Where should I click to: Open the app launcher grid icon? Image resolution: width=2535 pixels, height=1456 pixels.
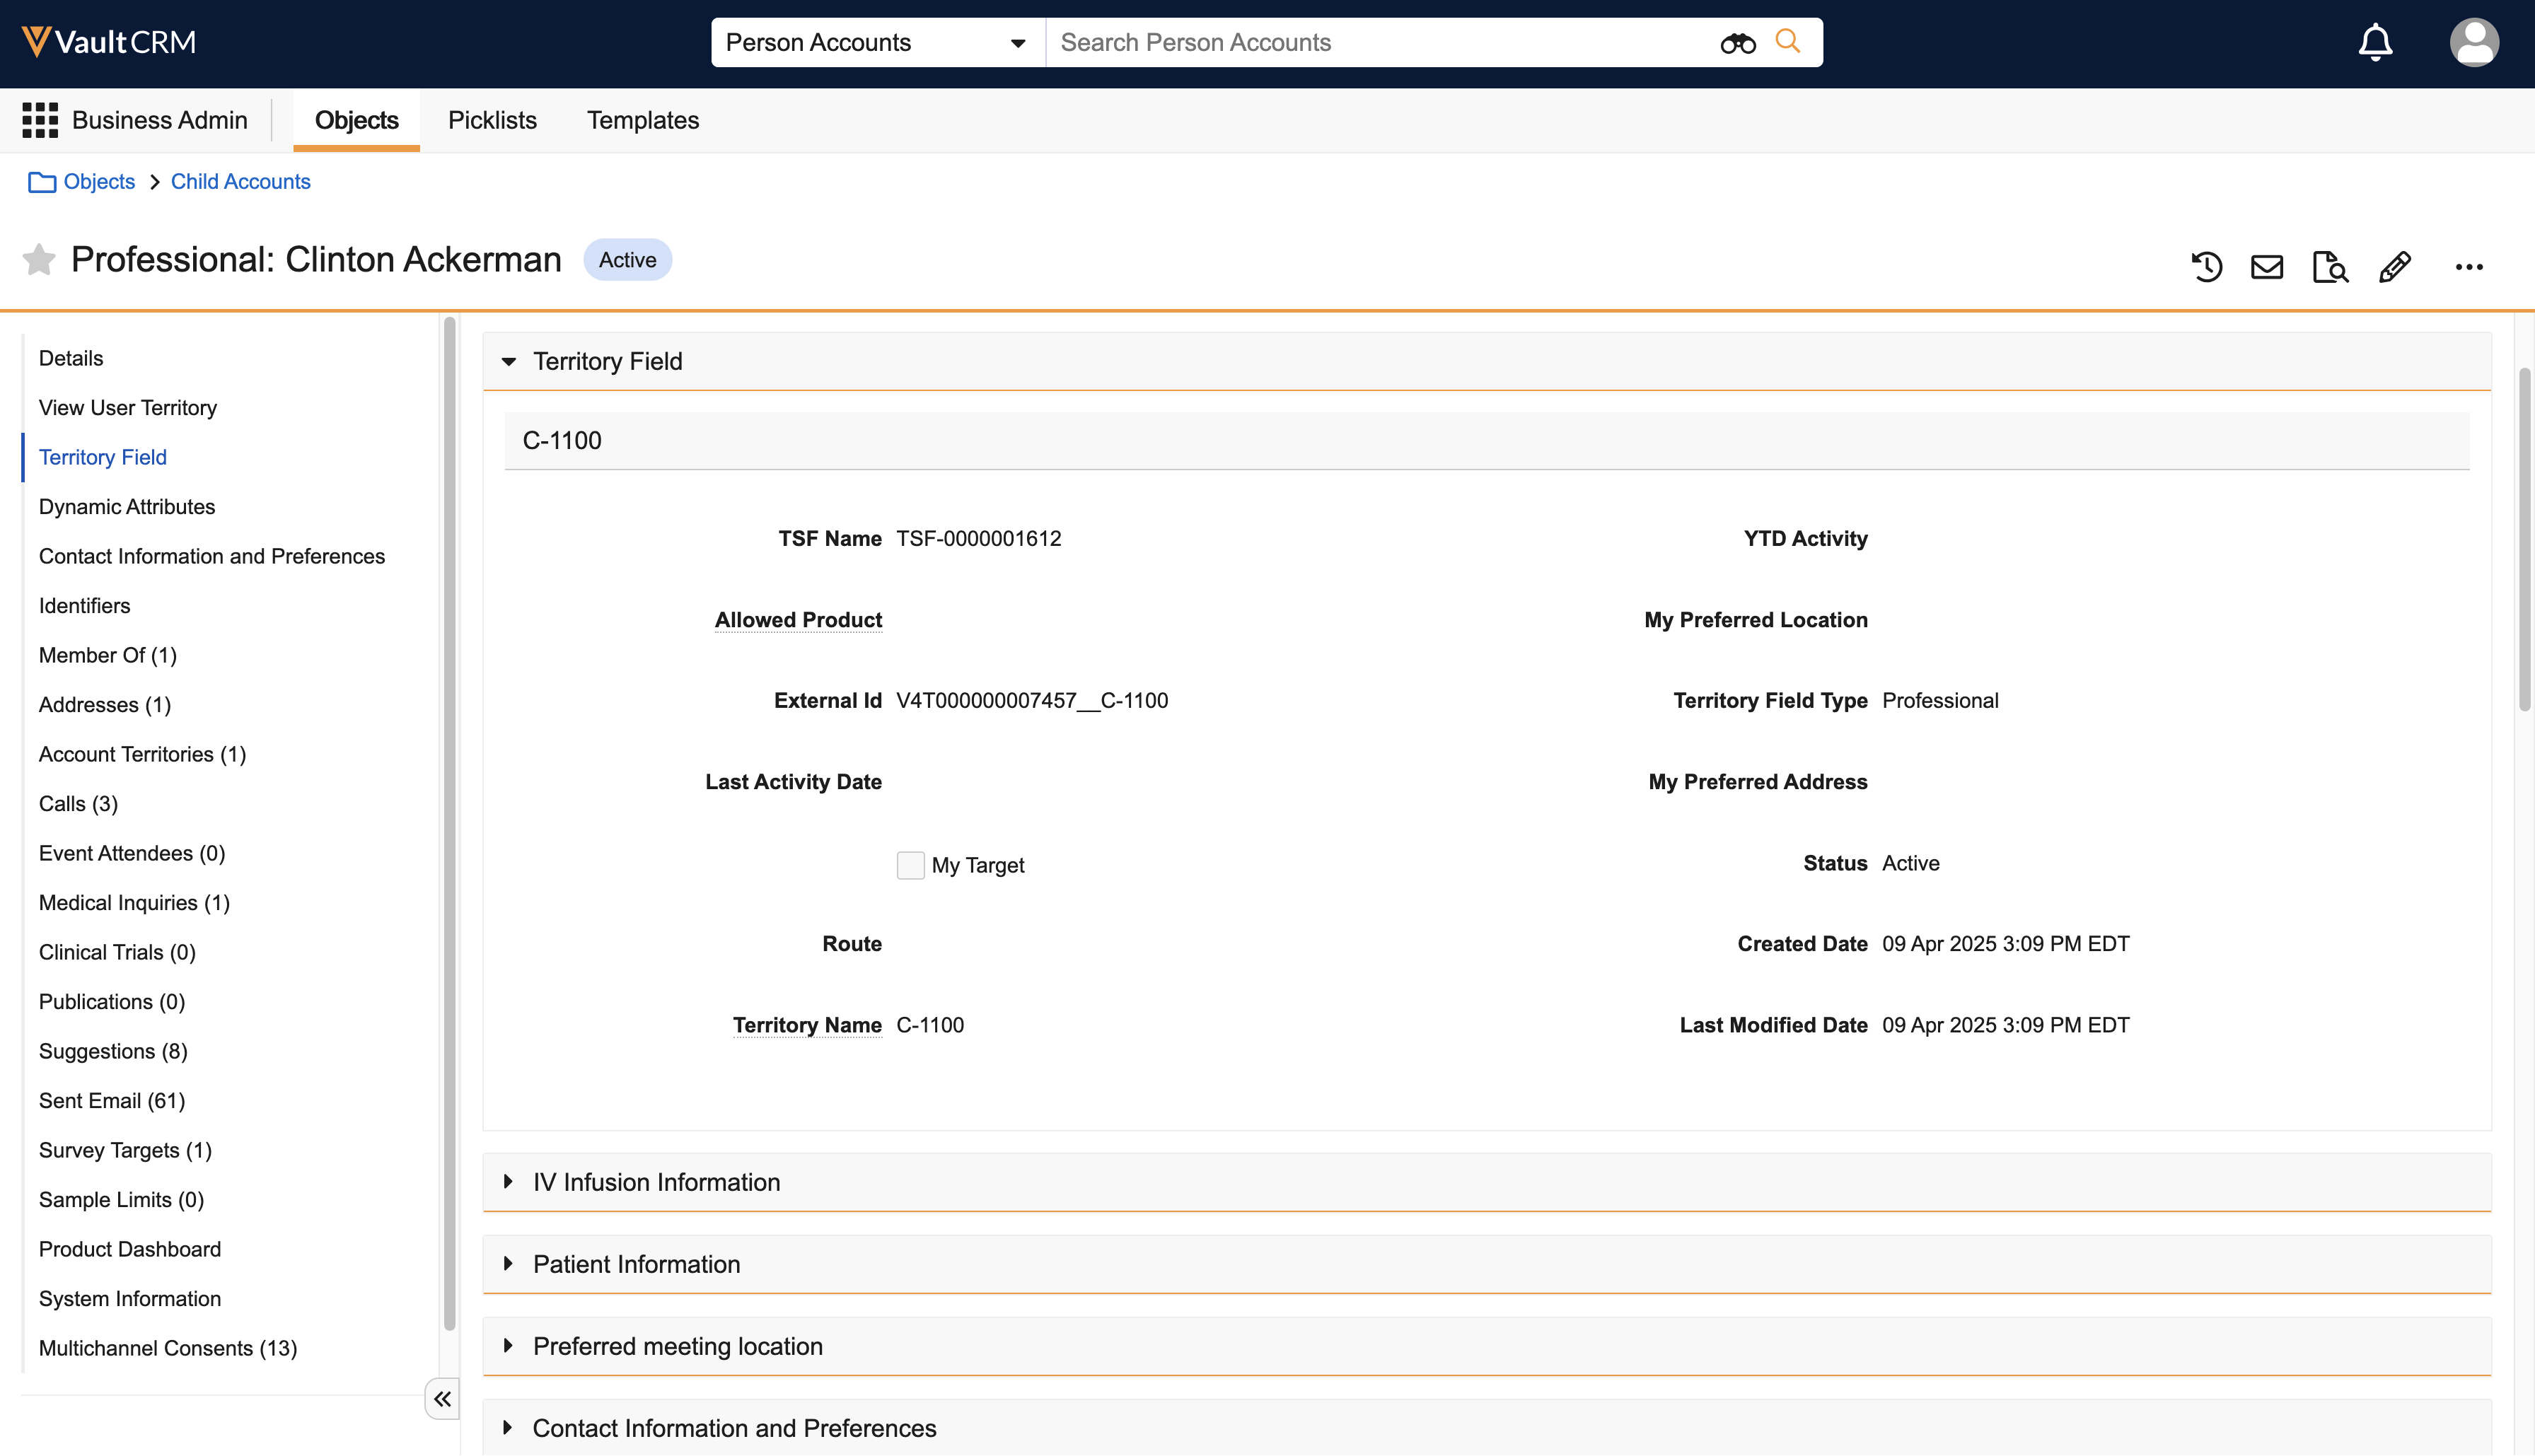40,120
